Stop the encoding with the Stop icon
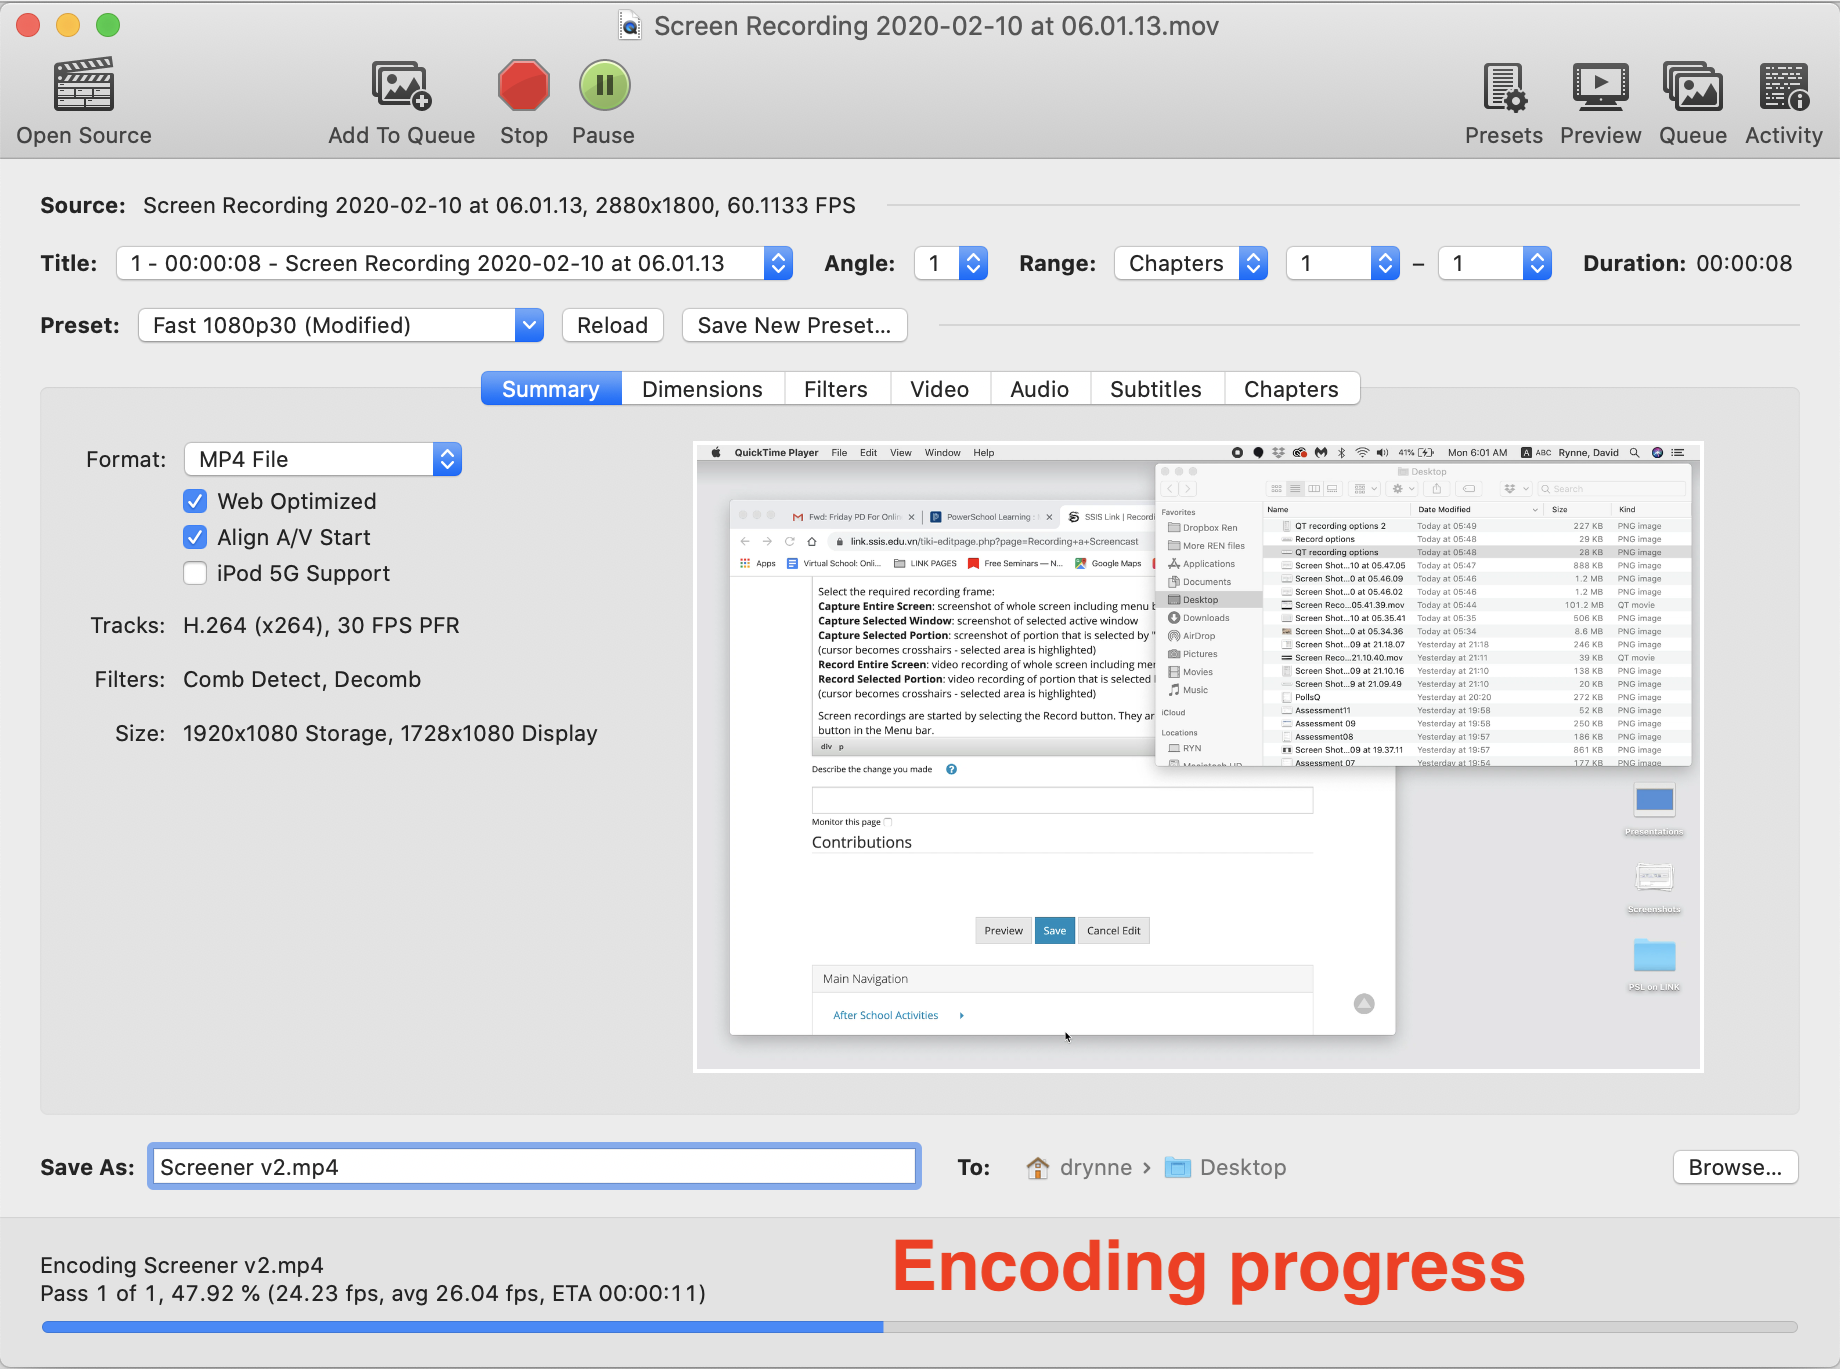Viewport: 1840px width, 1369px height. [523, 85]
